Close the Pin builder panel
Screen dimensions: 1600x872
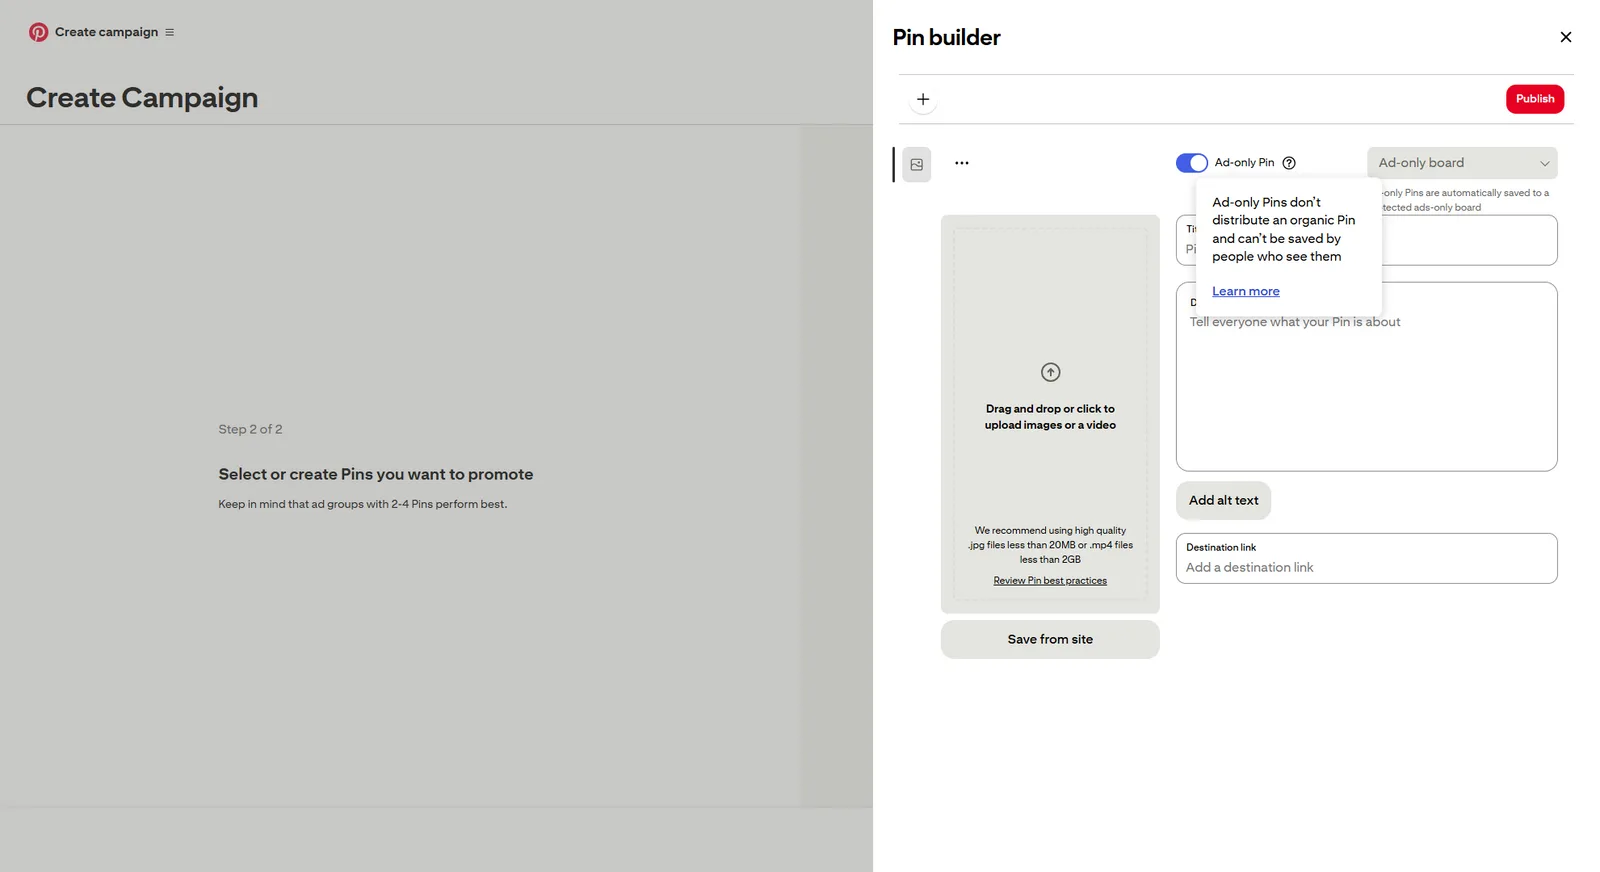point(1566,37)
